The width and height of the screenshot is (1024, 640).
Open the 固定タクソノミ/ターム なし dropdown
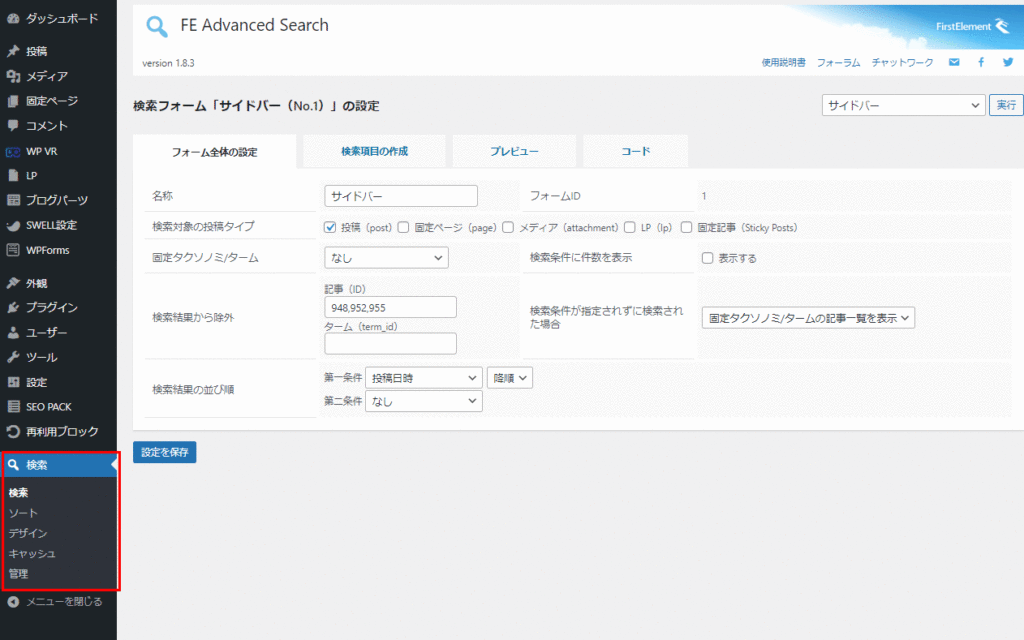point(387,258)
